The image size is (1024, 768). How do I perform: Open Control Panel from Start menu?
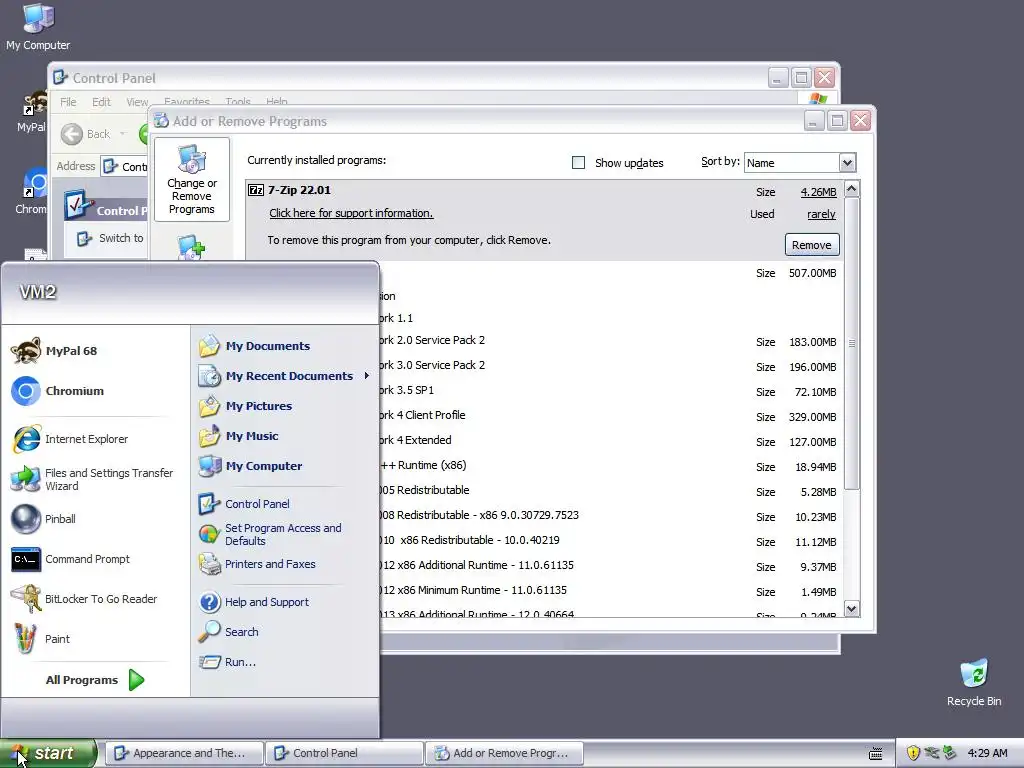(244, 504)
